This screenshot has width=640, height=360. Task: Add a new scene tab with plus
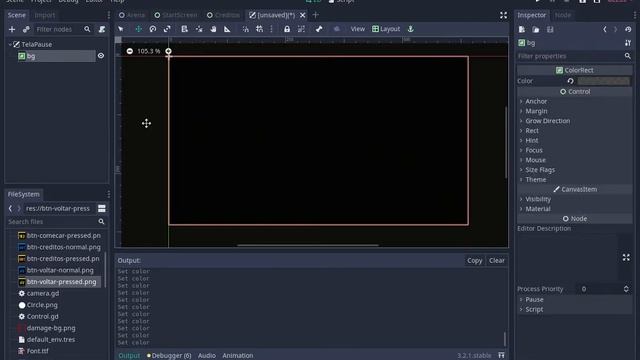pyautogui.click(x=315, y=15)
